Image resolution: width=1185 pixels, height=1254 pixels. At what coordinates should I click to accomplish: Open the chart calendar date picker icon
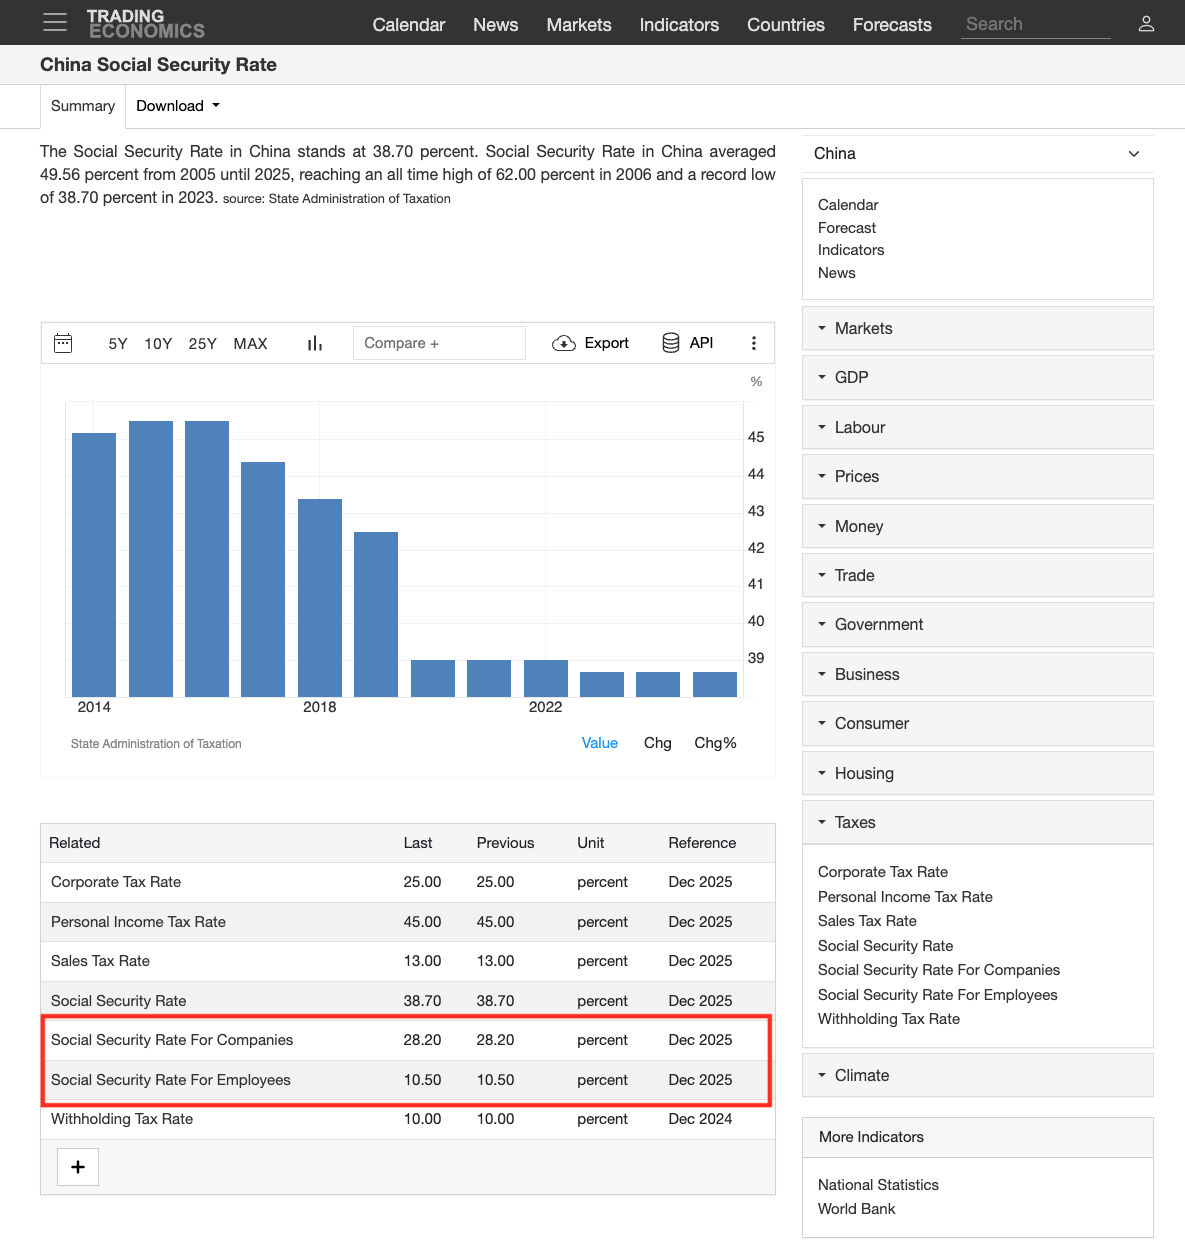click(x=63, y=343)
